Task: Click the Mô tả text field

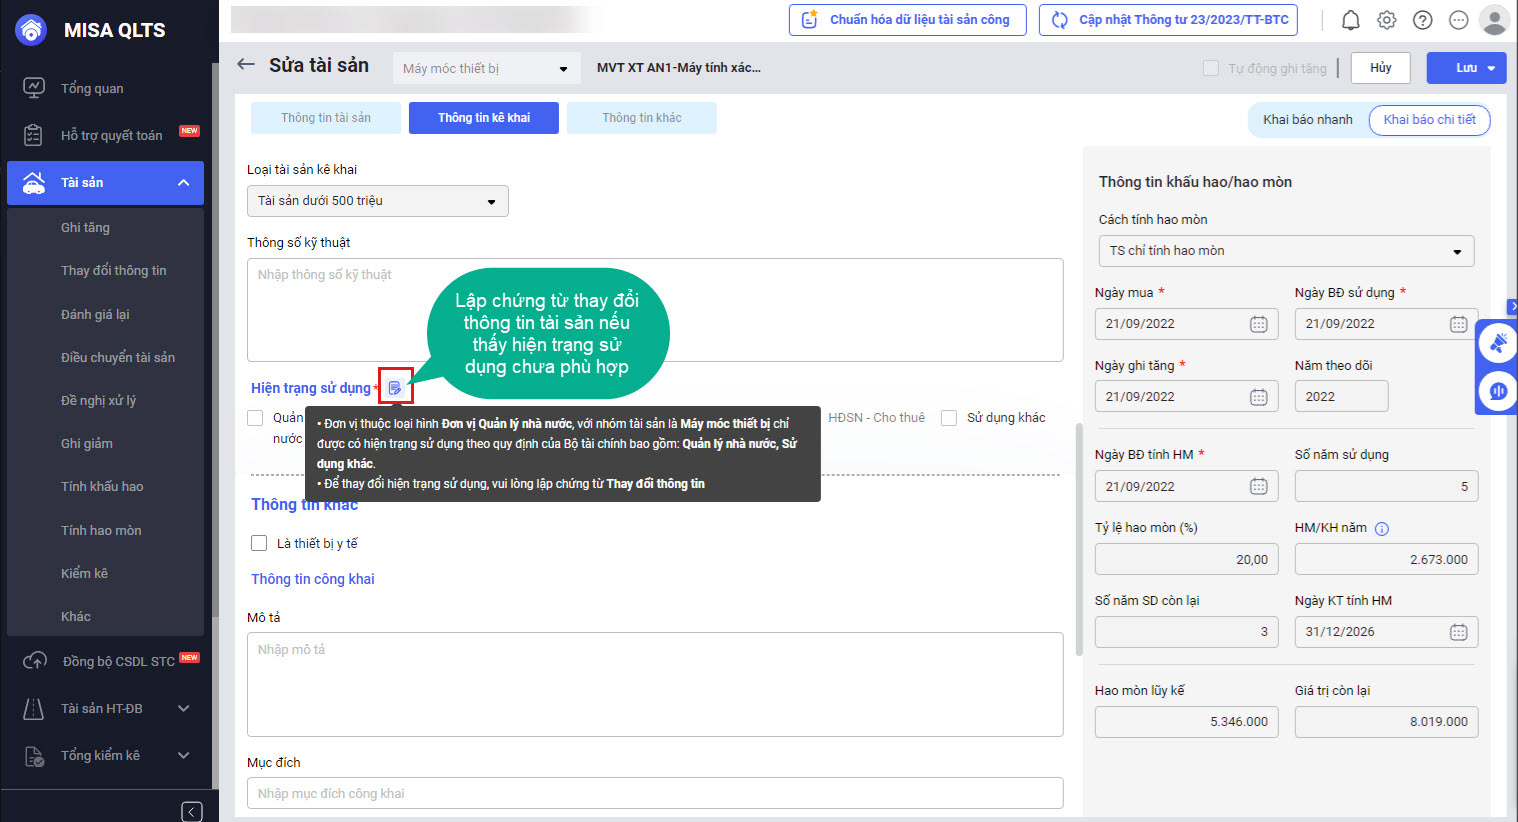Action: pyautogui.click(x=654, y=684)
